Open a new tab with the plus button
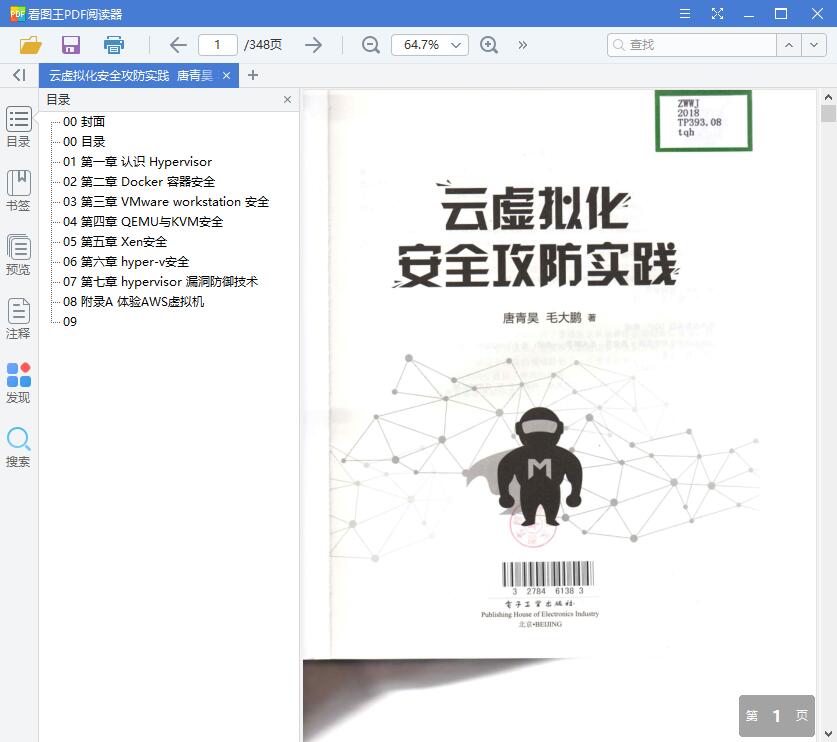This screenshot has width=837, height=742. (253, 75)
